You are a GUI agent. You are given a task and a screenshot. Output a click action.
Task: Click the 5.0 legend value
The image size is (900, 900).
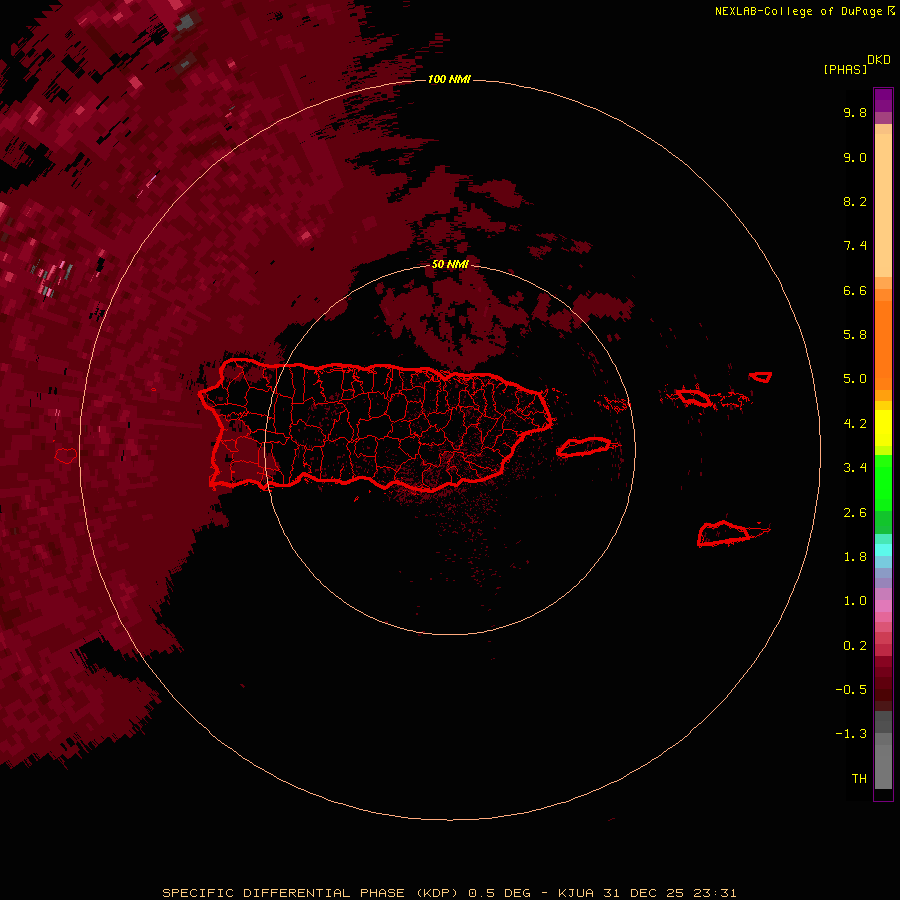click(855, 379)
